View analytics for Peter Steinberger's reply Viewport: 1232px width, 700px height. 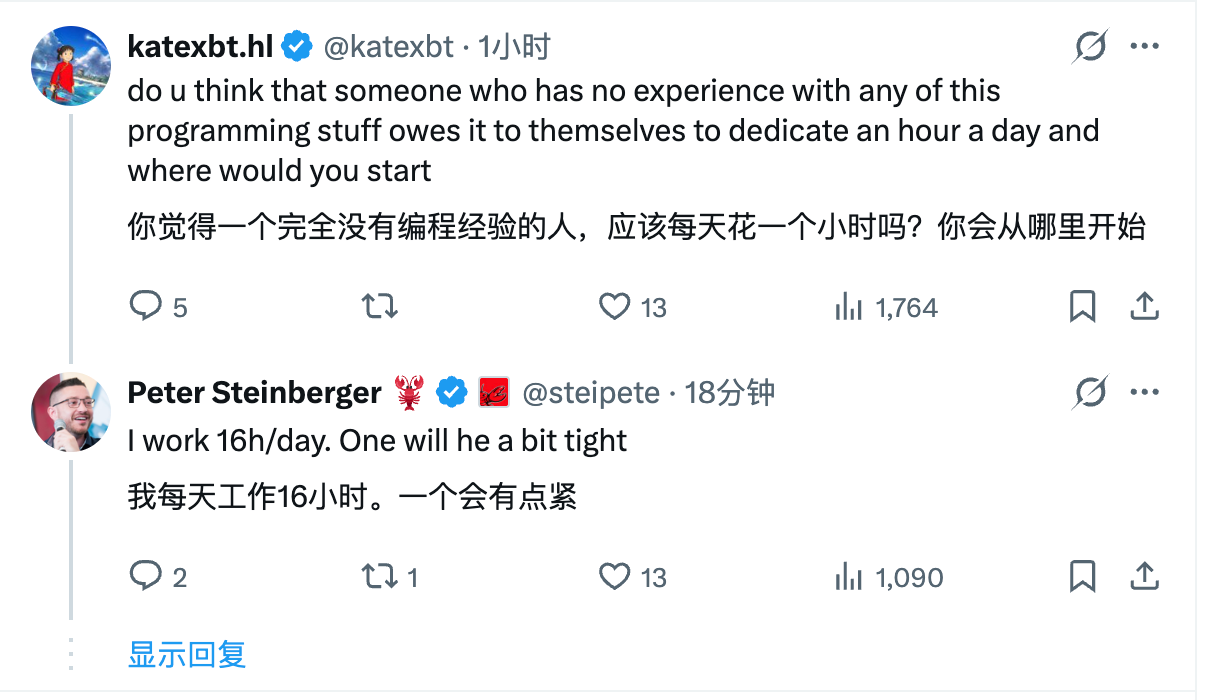(x=848, y=576)
